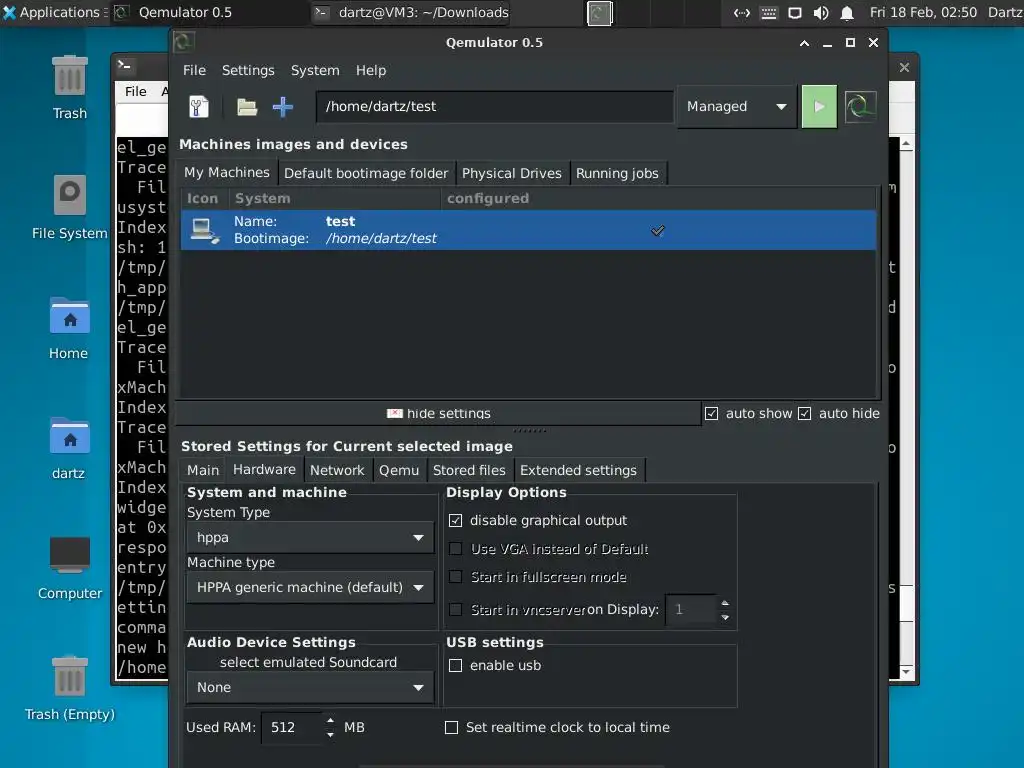This screenshot has width=1024, height=768.
Task: Switch to Default bootimage folder tab
Action: coord(366,174)
